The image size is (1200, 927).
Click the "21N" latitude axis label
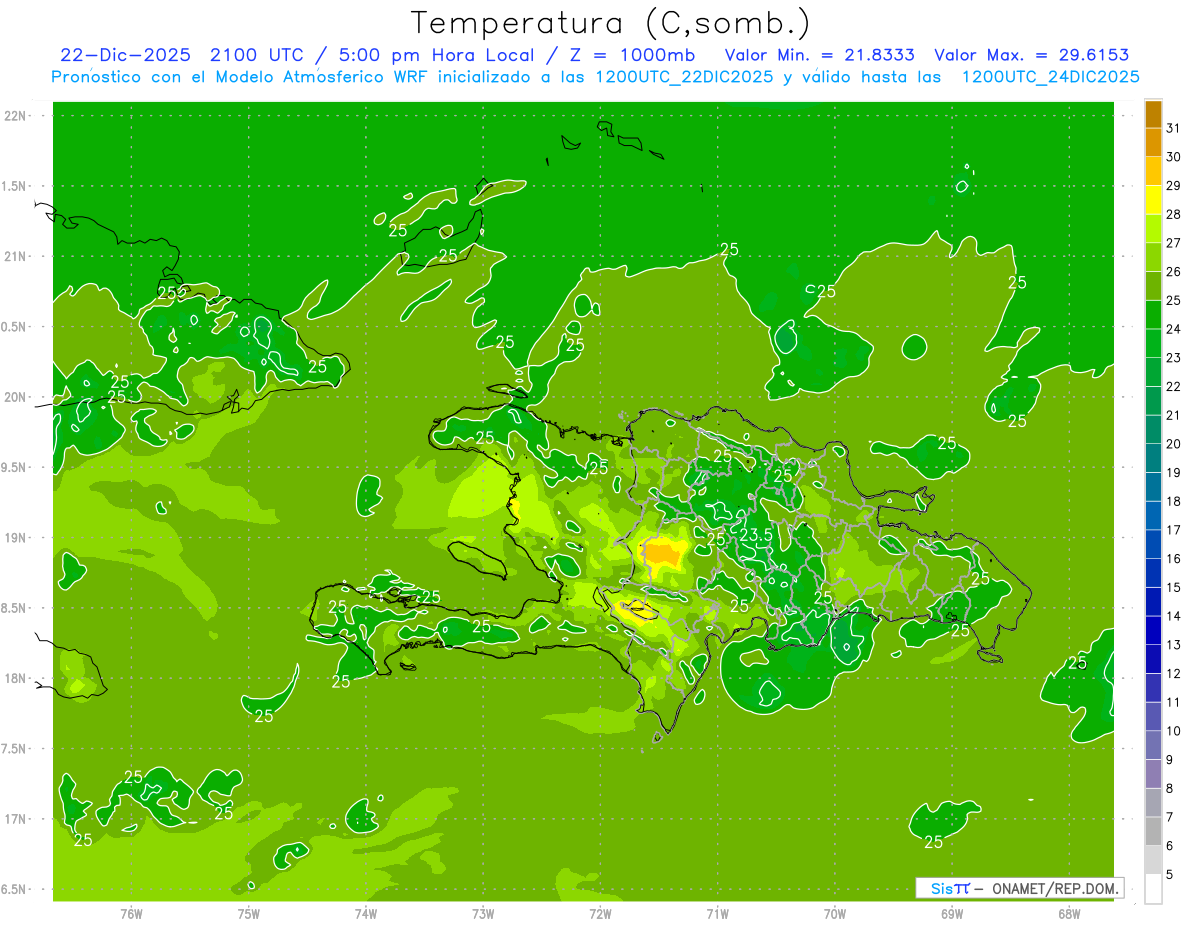pyautogui.click(x=15, y=256)
